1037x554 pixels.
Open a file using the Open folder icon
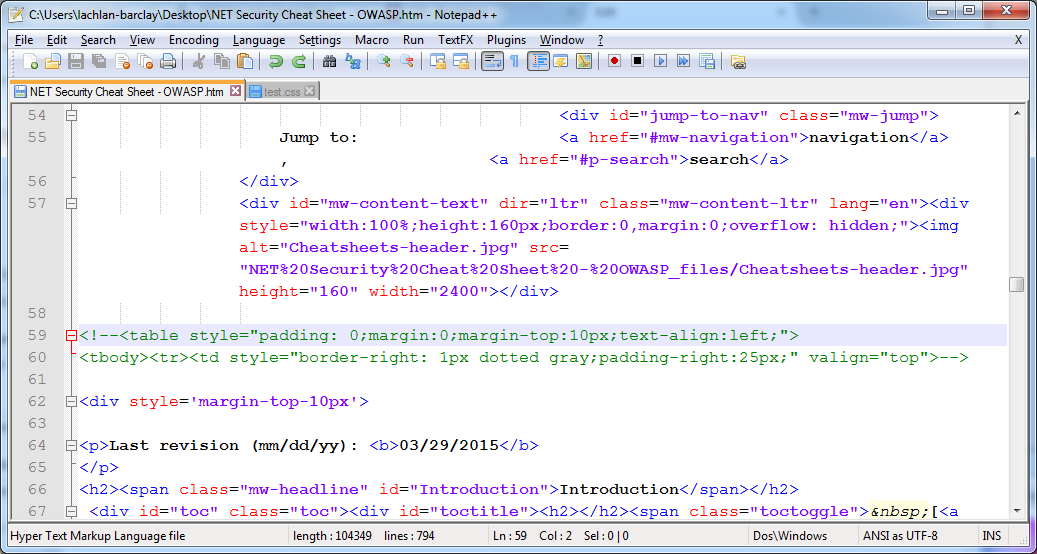(x=53, y=61)
